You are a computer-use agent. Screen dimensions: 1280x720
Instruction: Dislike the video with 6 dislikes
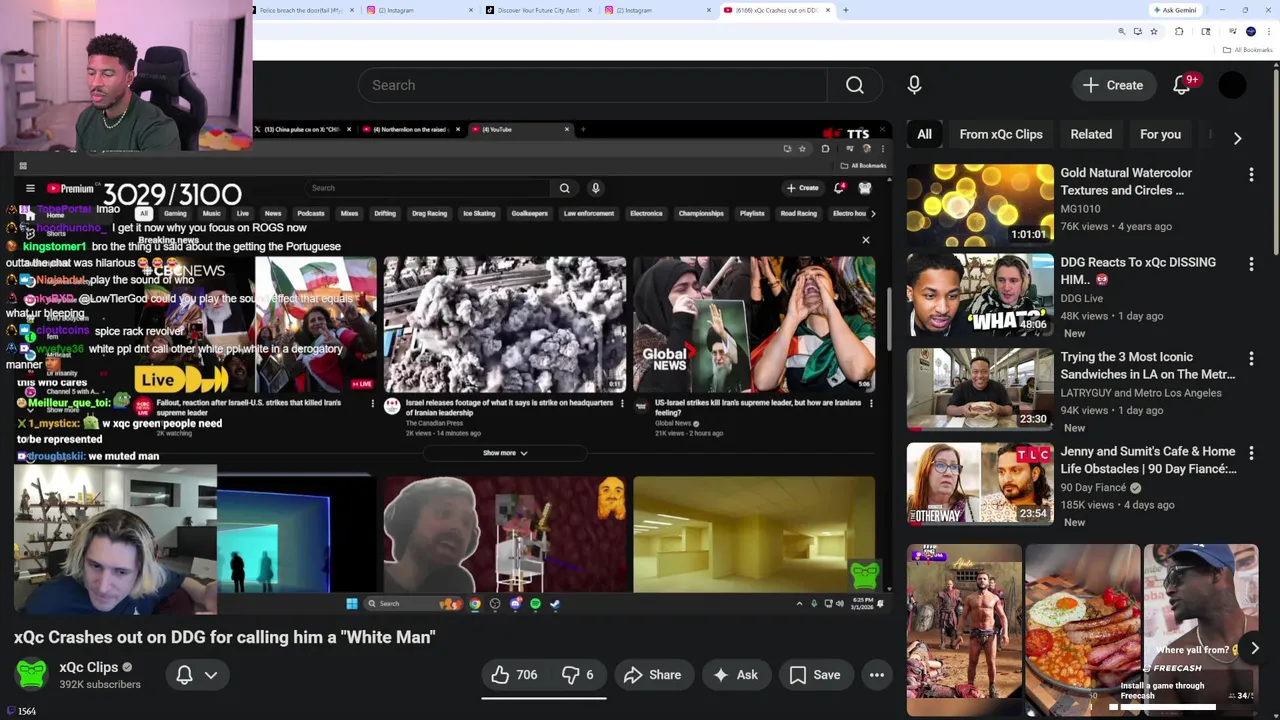click(578, 675)
